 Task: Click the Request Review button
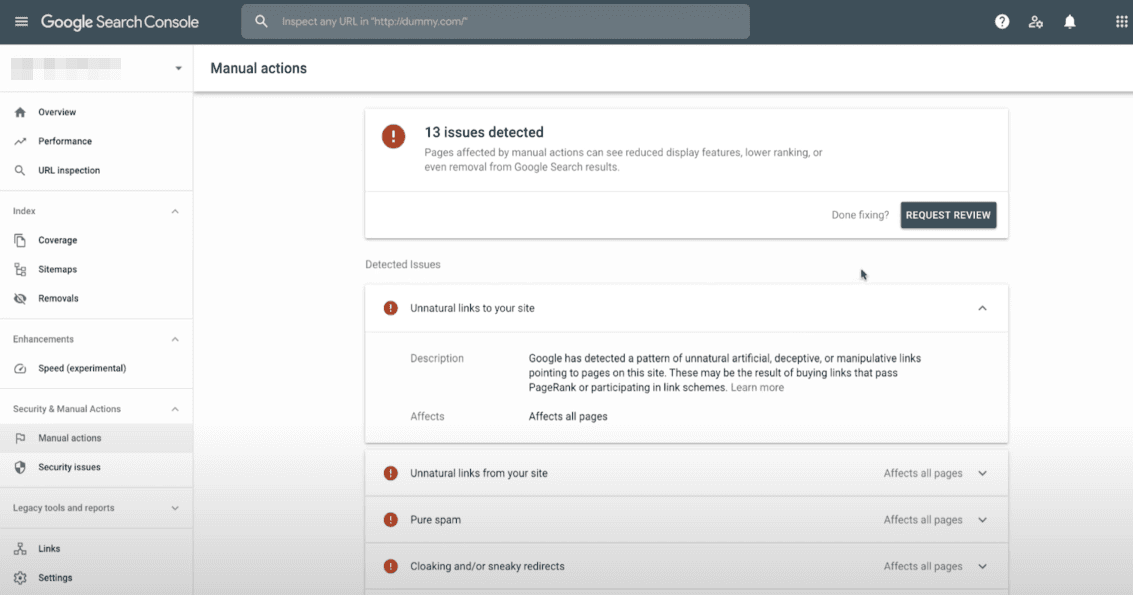coord(948,215)
